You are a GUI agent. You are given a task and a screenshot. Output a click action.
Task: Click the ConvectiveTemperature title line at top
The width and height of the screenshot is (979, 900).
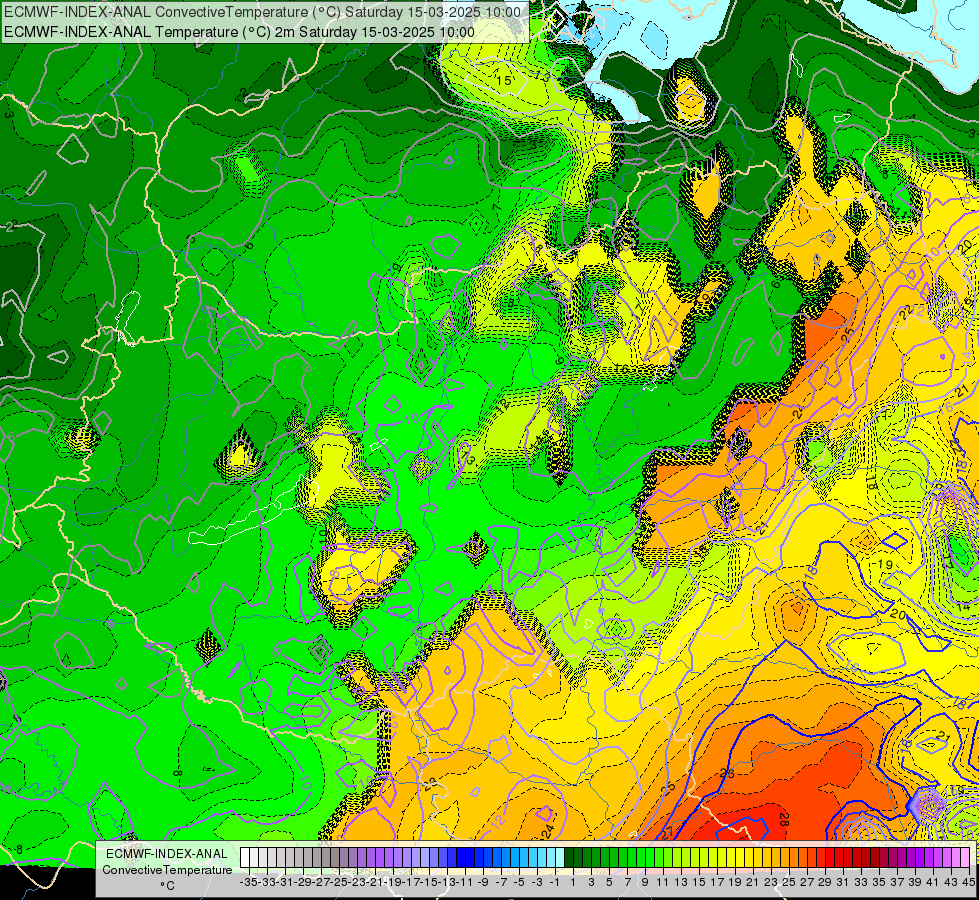pyautogui.click(x=262, y=12)
